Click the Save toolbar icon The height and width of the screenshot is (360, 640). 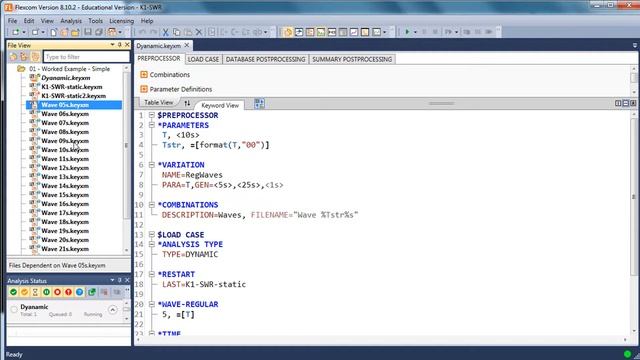click(88, 32)
